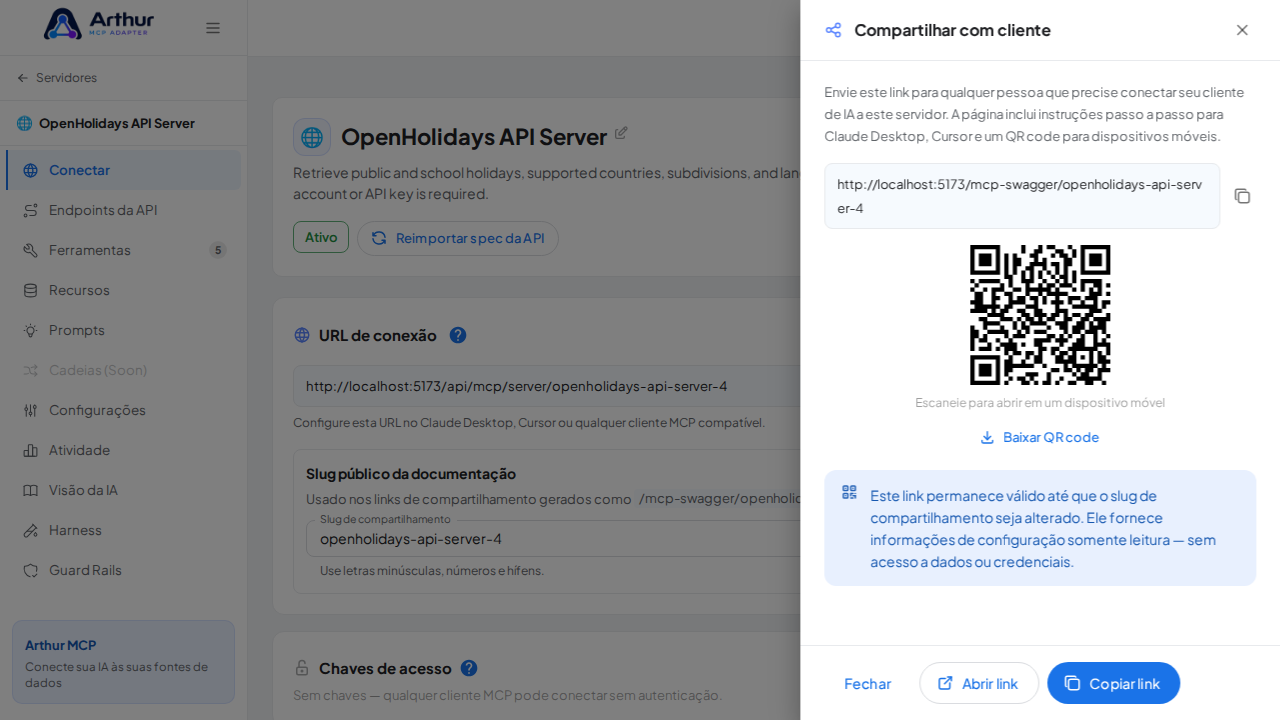The image size is (1280, 720).
Task: Open the Prompts section
Action: tap(124, 330)
